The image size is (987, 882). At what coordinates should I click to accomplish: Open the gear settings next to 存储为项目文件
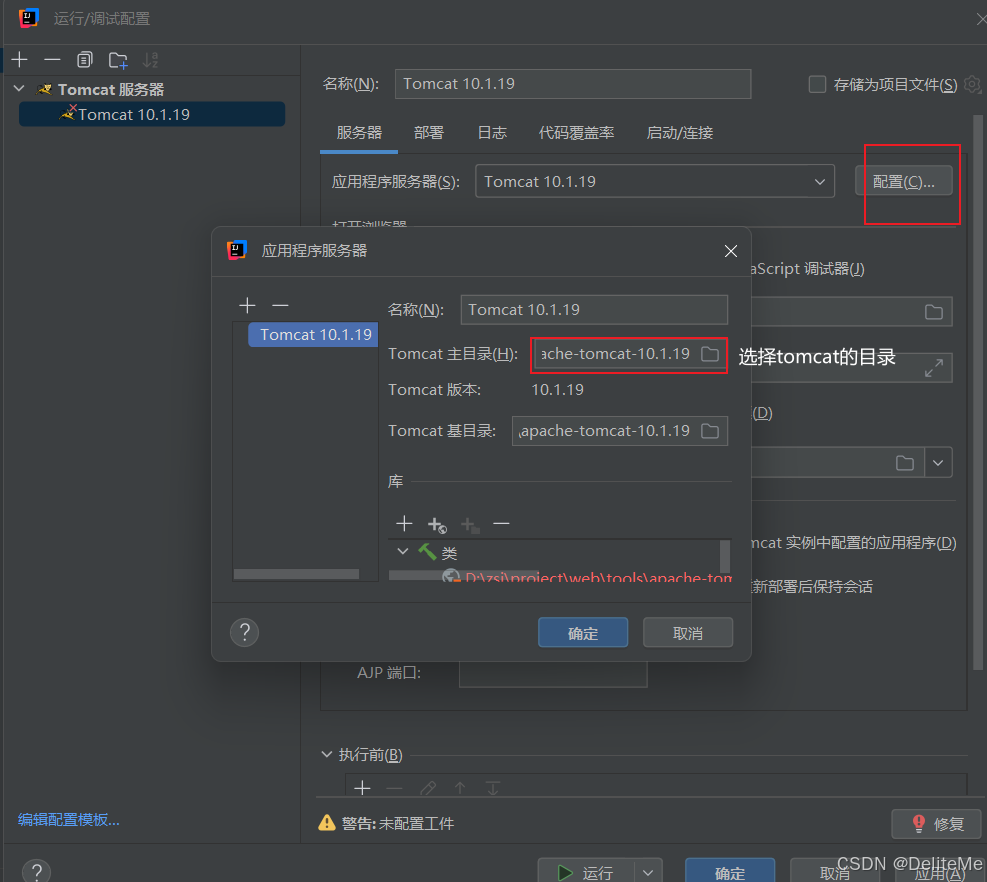973,84
